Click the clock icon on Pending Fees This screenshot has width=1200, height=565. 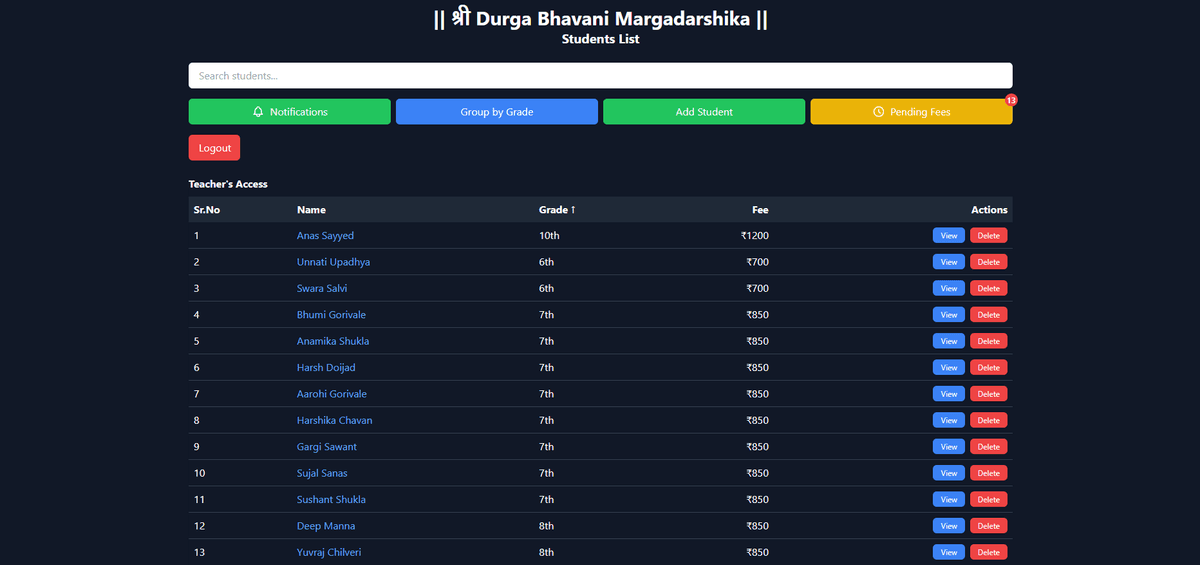click(x=878, y=112)
